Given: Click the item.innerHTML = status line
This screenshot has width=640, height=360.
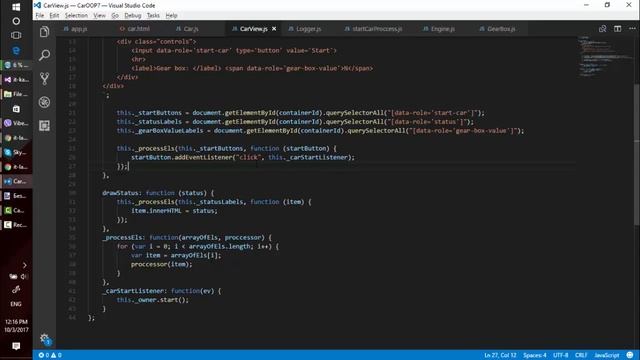Looking at the screenshot, I should (x=174, y=211).
